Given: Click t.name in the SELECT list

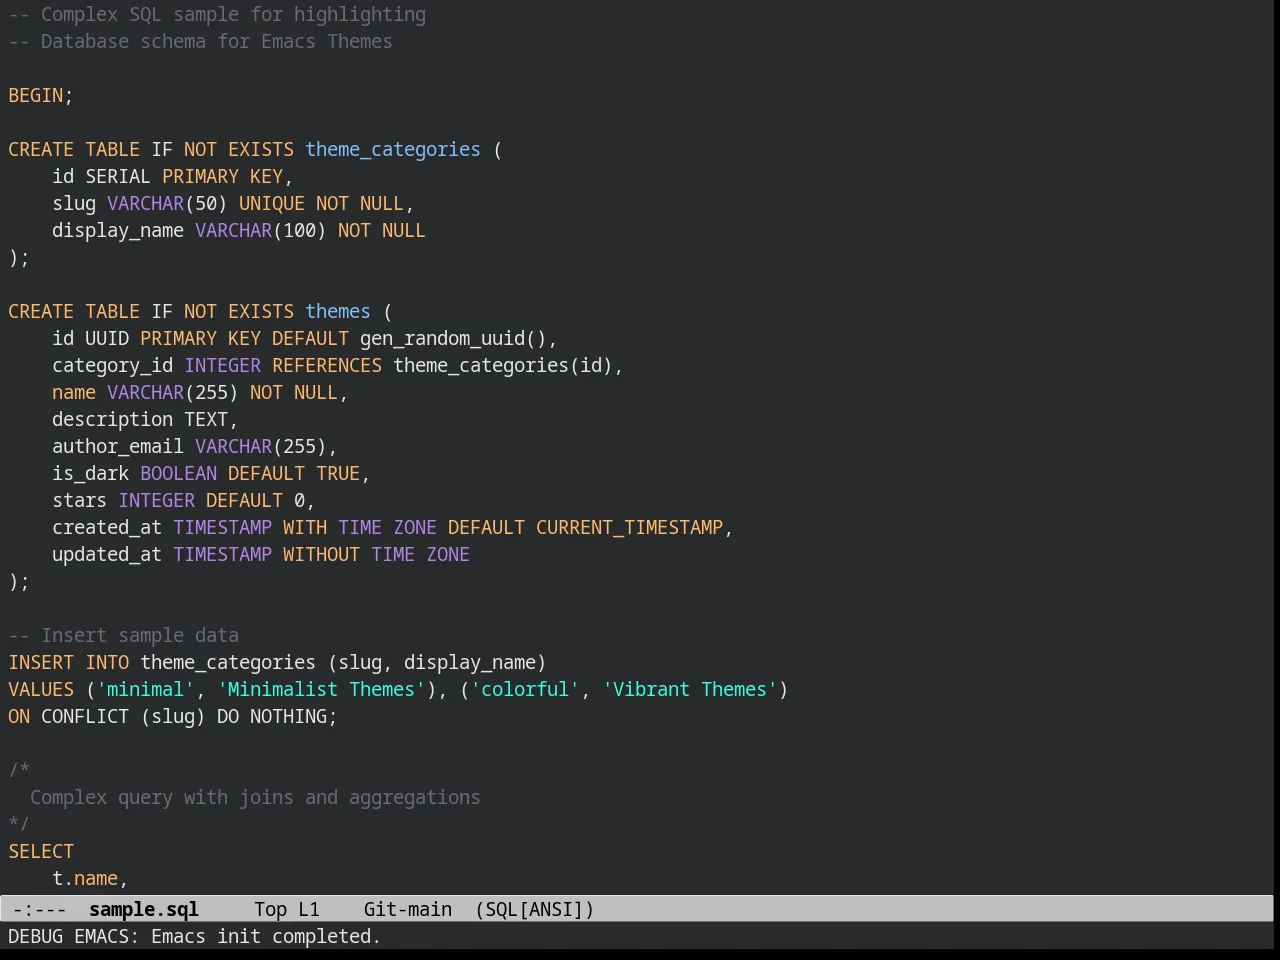Looking at the screenshot, I should 85,878.
